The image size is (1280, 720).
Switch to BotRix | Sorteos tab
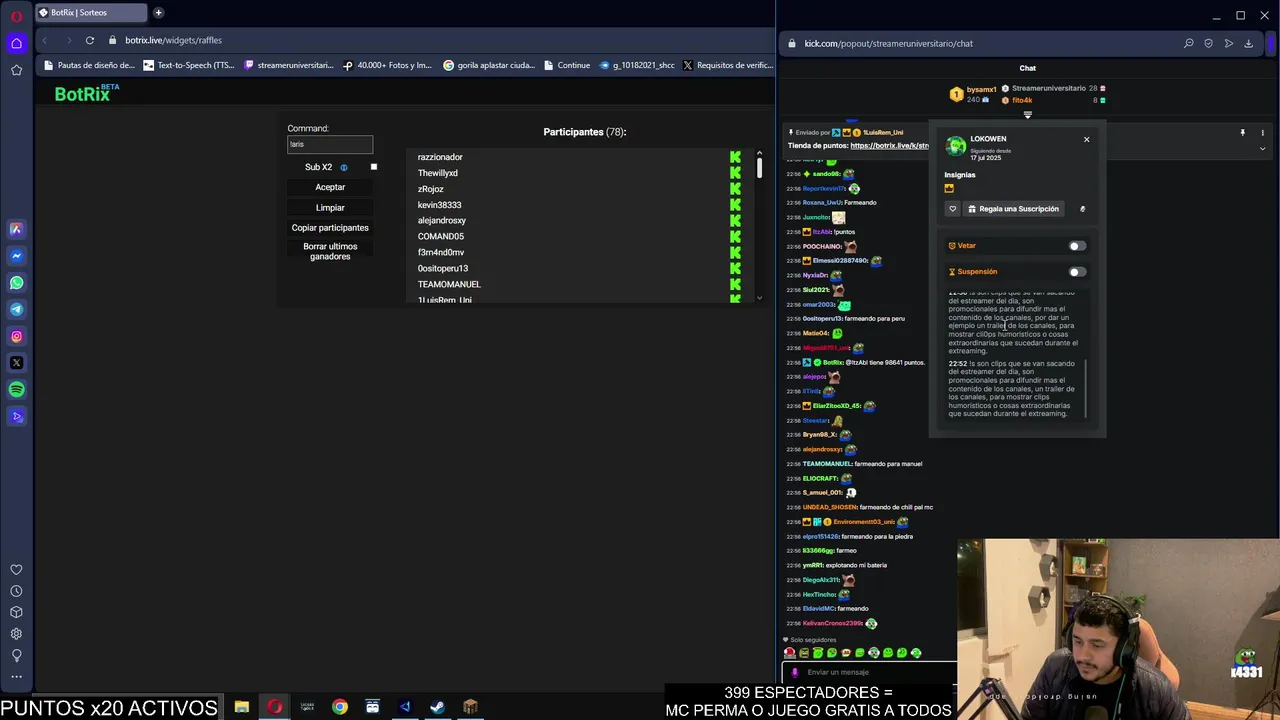90,13
